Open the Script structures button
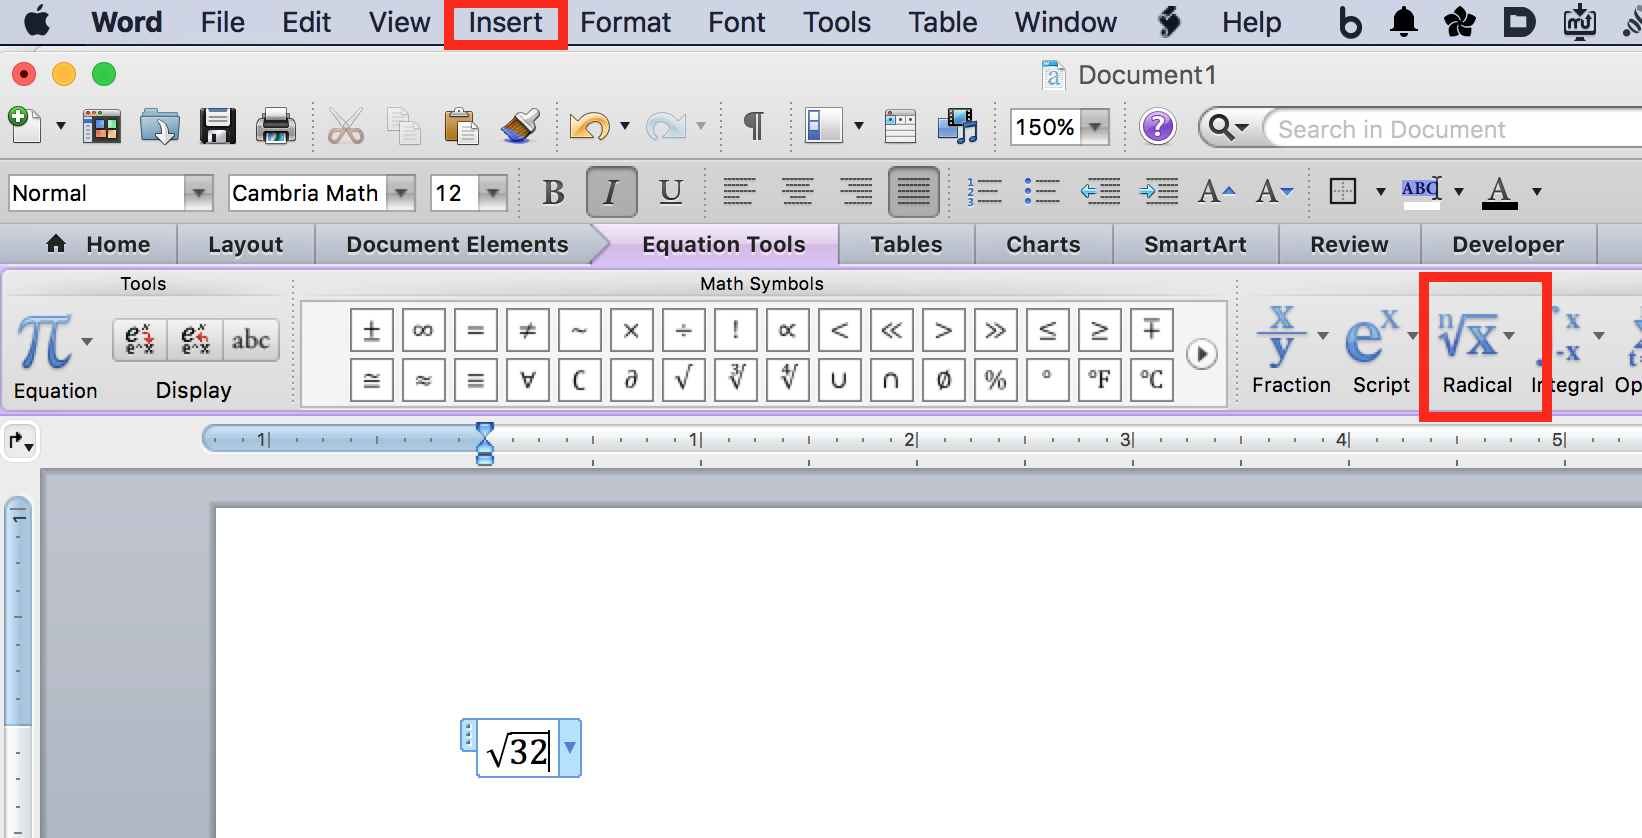This screenshot has height=838, width=1642. pyautogui.click(x=1381, y=352)
